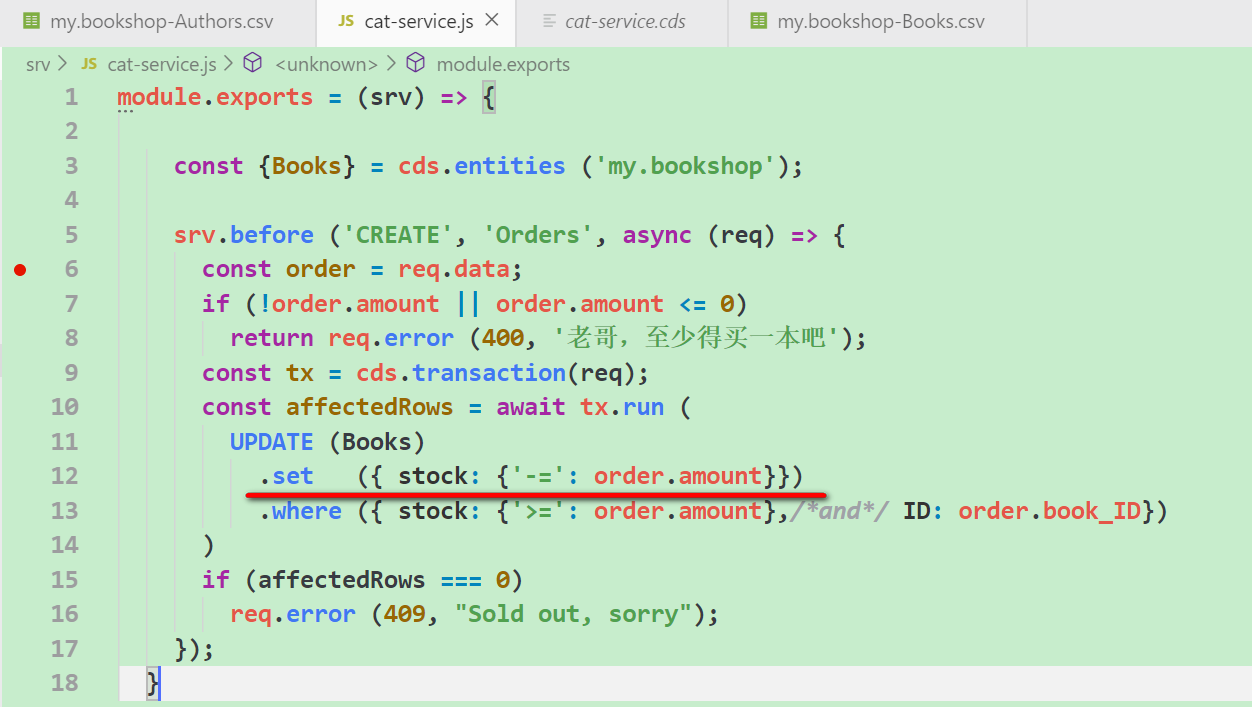Click 'data' in req.data line 6
Image resolution: width=1252 pixels, height=707 pixels.
click(482, 269)
